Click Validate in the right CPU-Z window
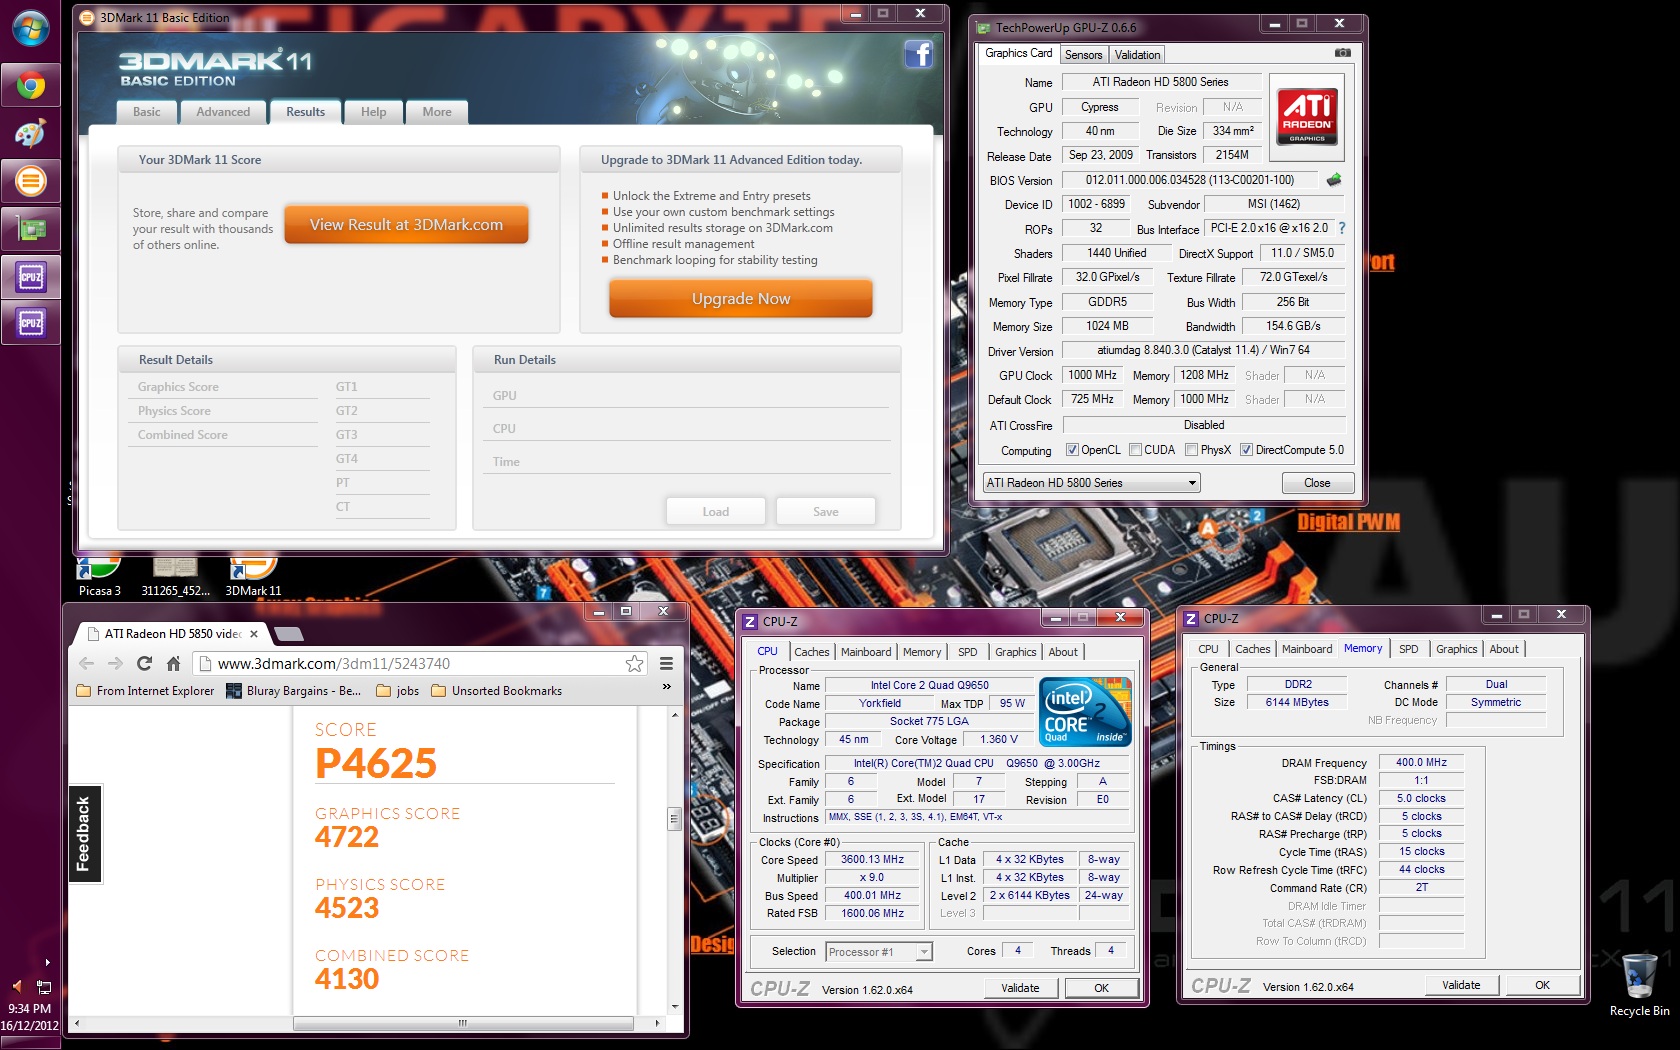Screen dimensions: 1680x1050 click(x=1461, y=985)
